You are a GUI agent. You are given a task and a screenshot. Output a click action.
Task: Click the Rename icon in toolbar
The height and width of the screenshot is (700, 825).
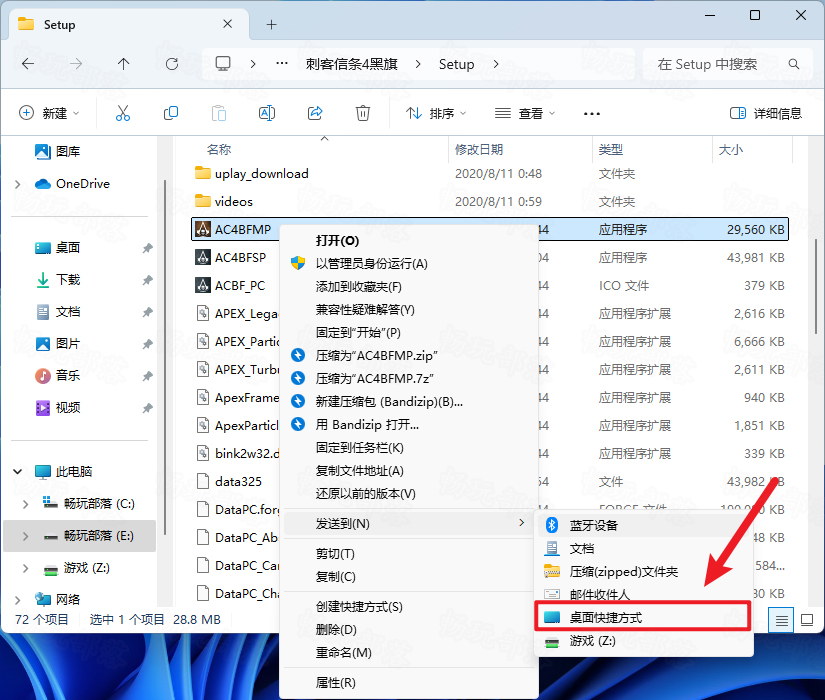(267, 113)
